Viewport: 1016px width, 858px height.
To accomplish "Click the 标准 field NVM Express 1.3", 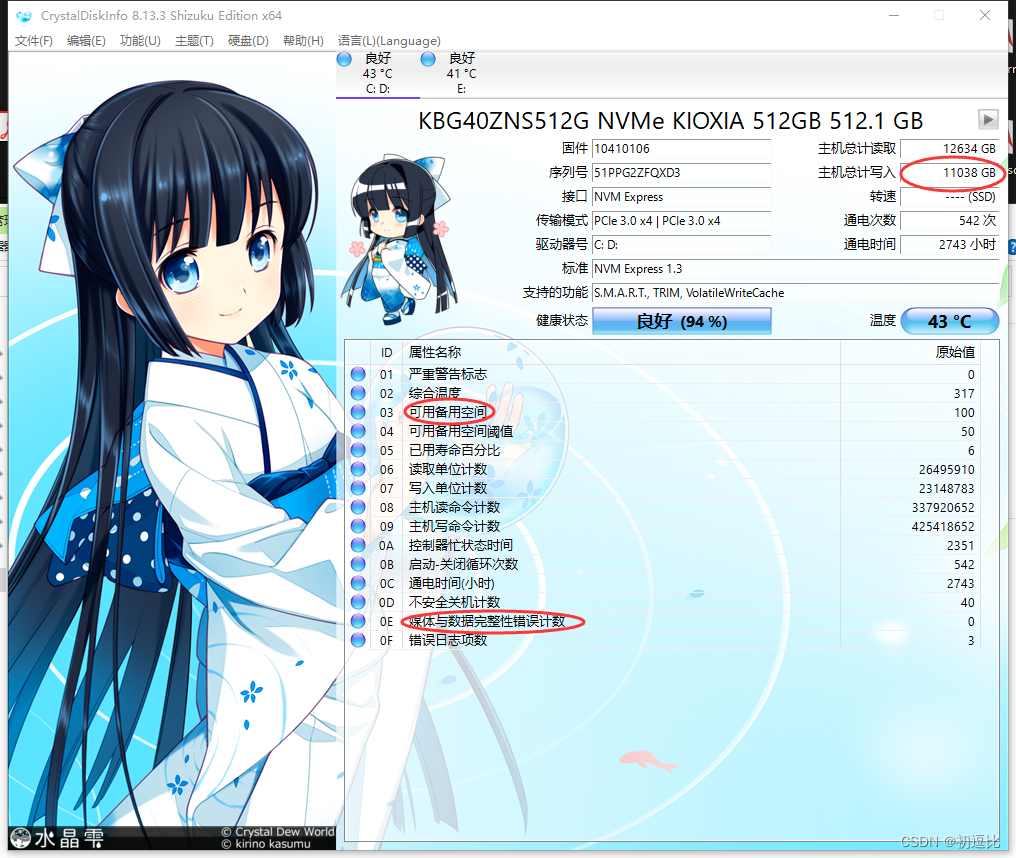I will point(796,268).
